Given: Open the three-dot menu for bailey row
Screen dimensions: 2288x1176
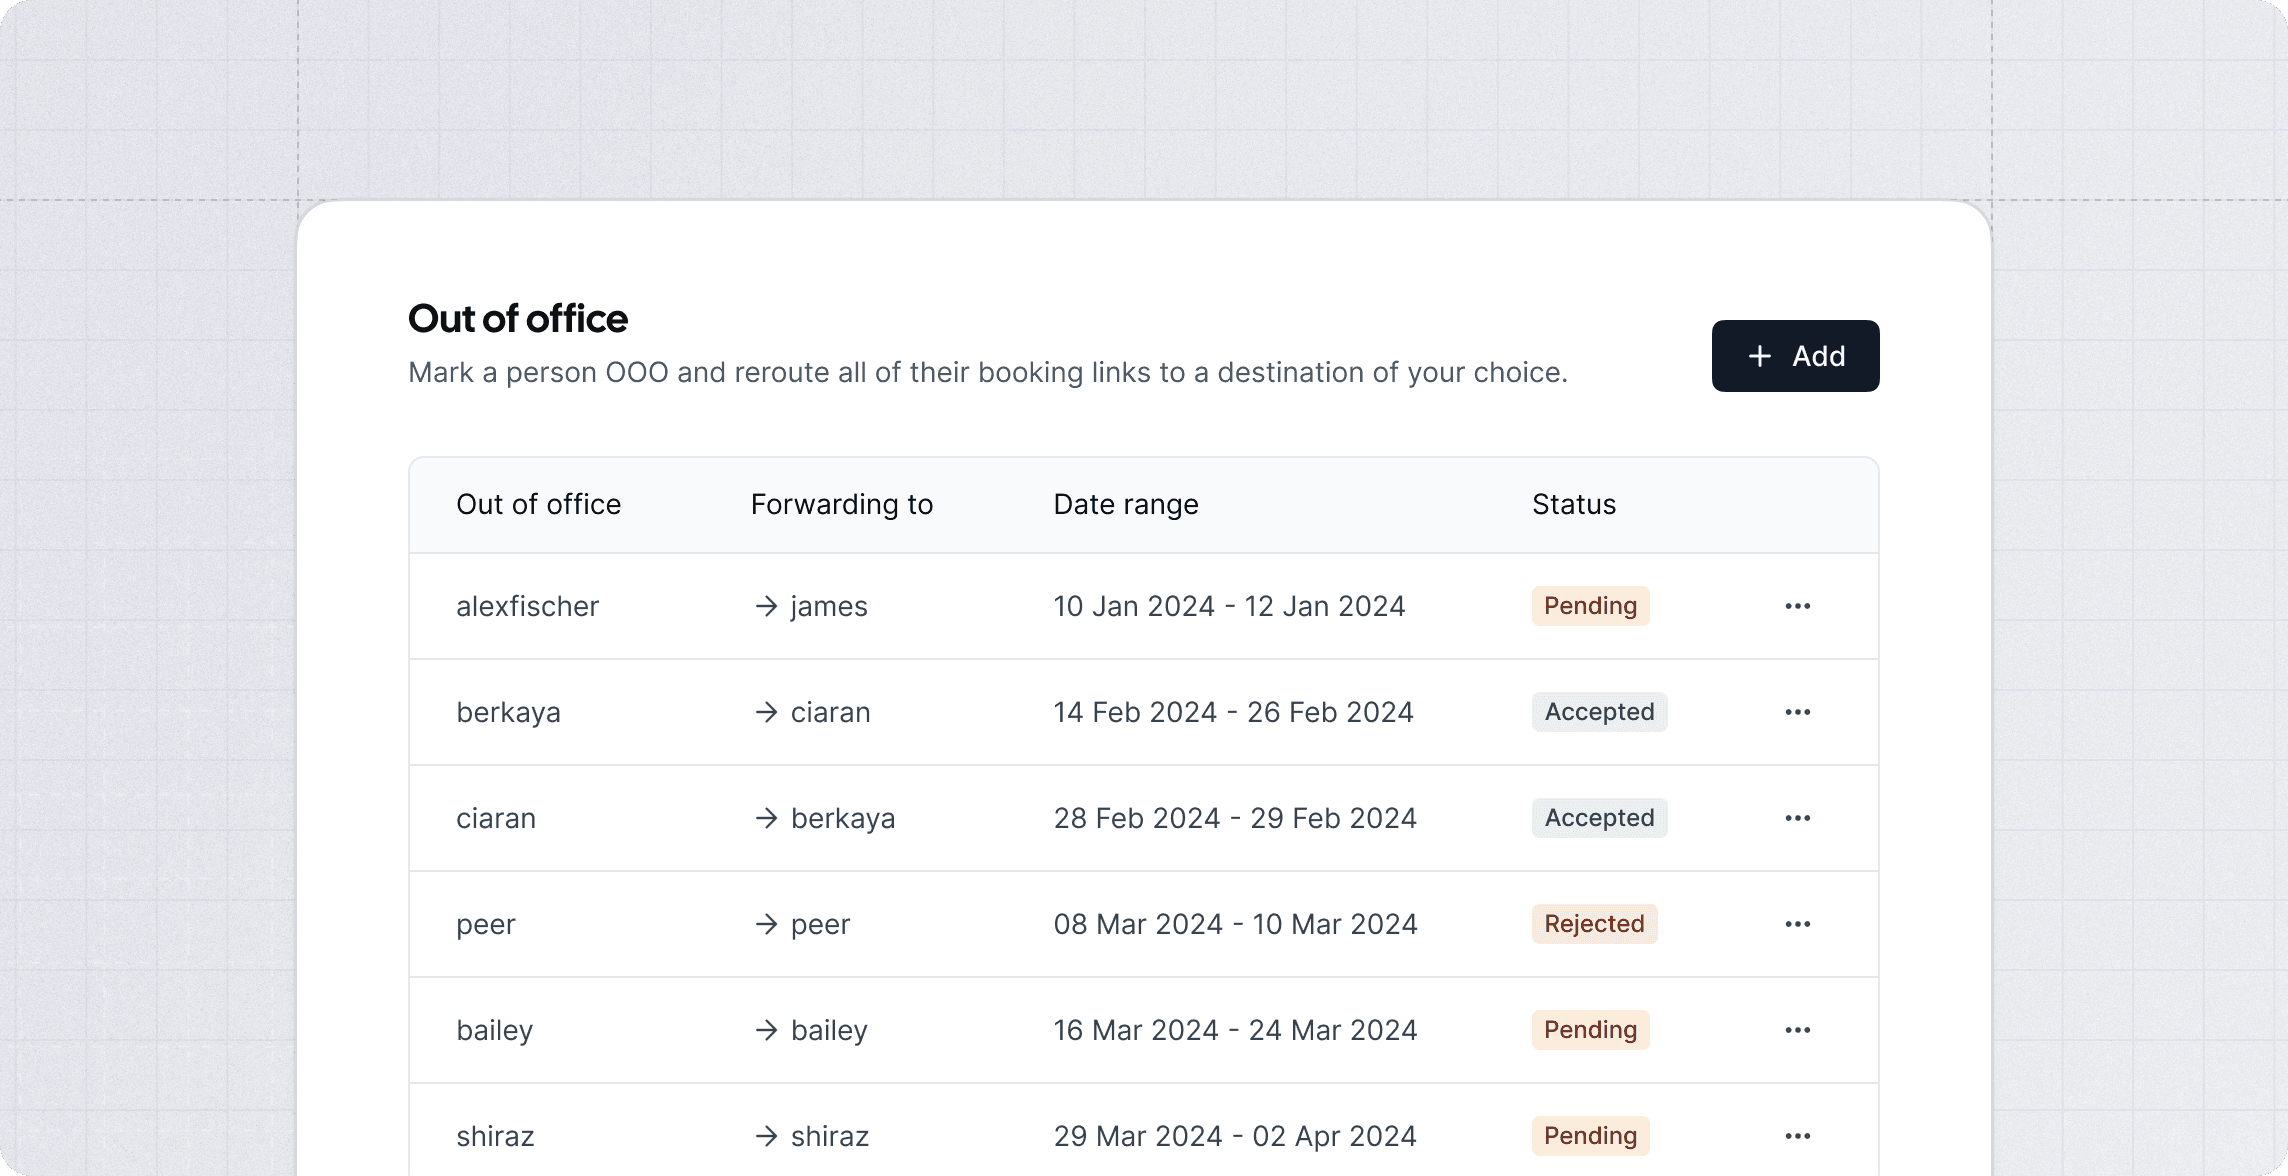Looking at the screenshot, I should click(1797, 1030).
